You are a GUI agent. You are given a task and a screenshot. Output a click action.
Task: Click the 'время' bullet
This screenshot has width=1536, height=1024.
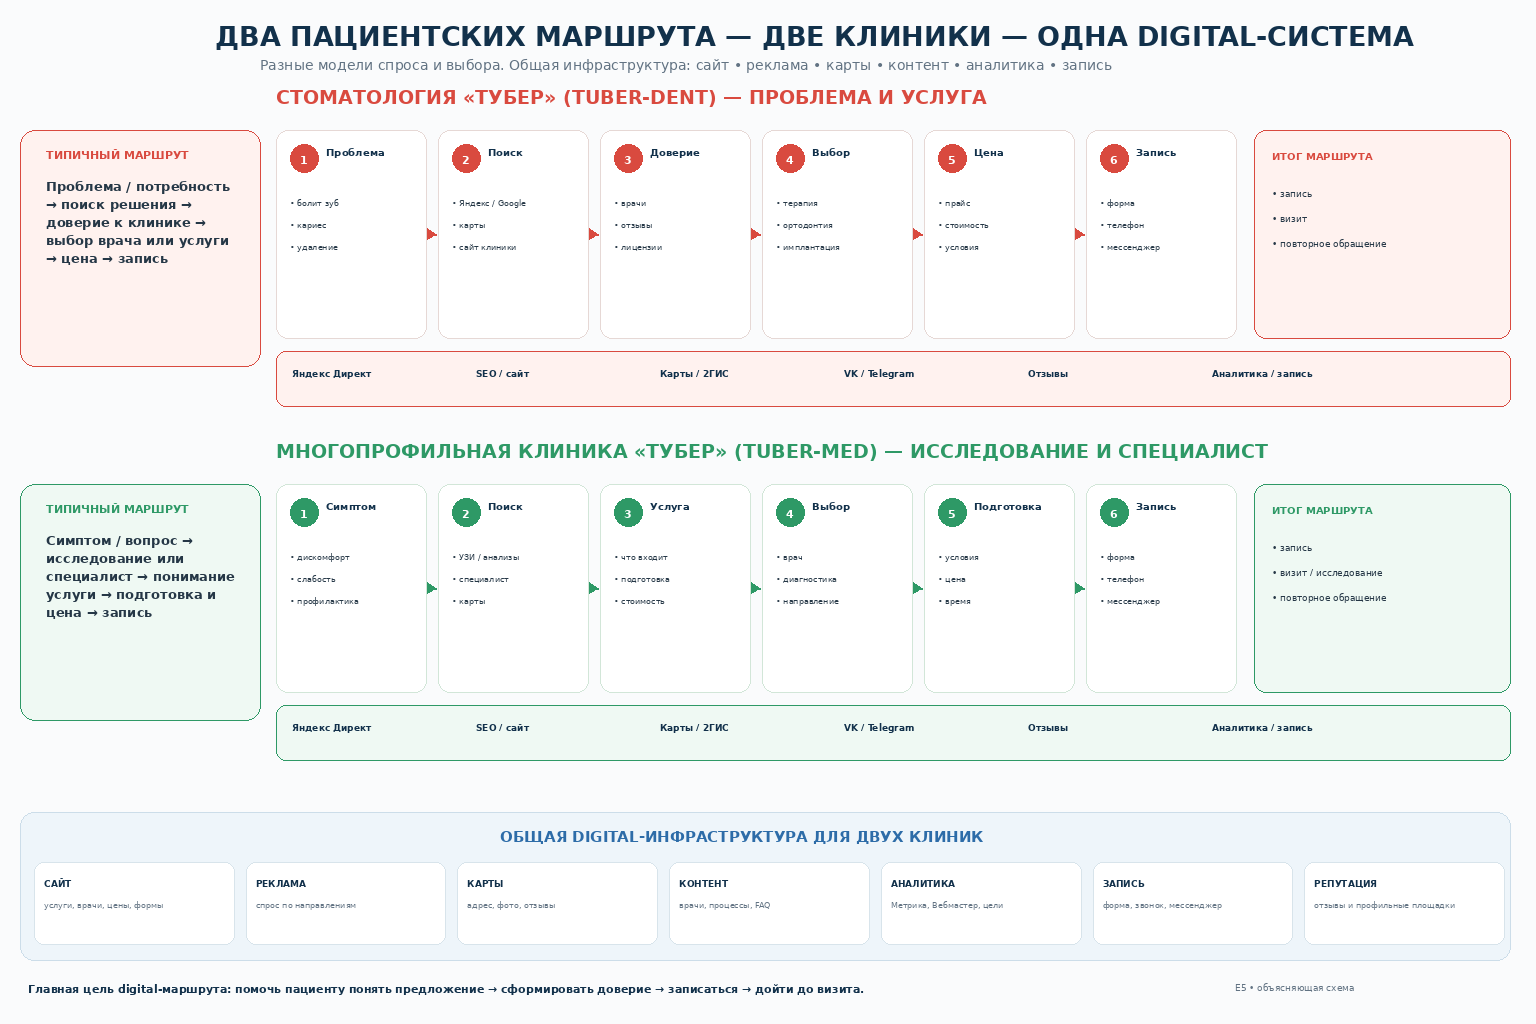click(x=955, y=602)
